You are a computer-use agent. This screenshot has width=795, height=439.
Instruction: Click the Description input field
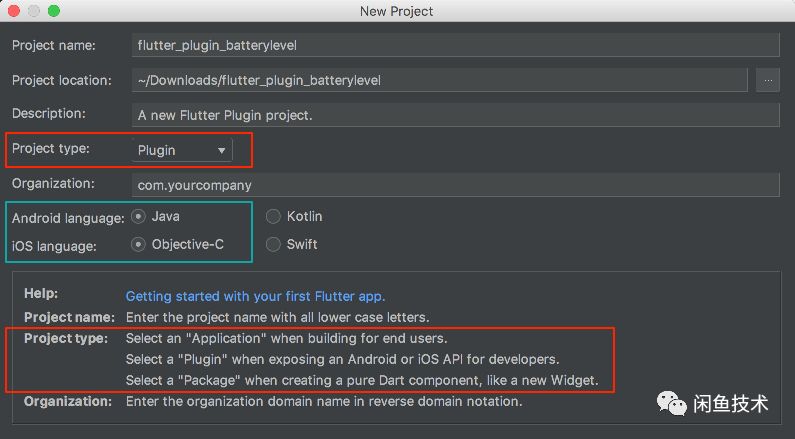pyautogui.click(x=455, y=115)
